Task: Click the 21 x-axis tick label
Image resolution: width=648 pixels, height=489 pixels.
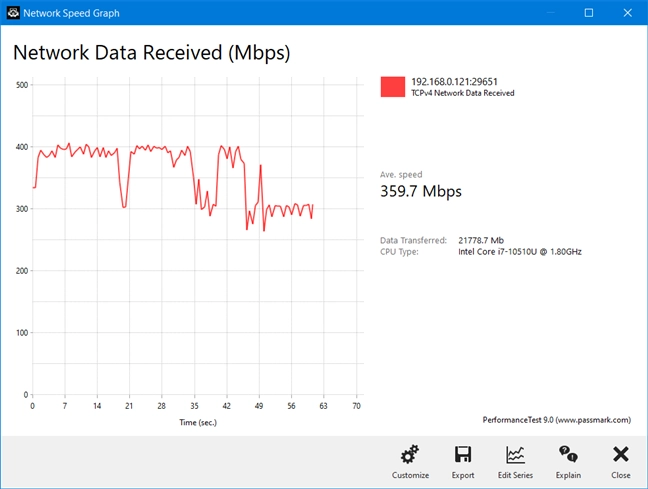Action: coord(129,406)
